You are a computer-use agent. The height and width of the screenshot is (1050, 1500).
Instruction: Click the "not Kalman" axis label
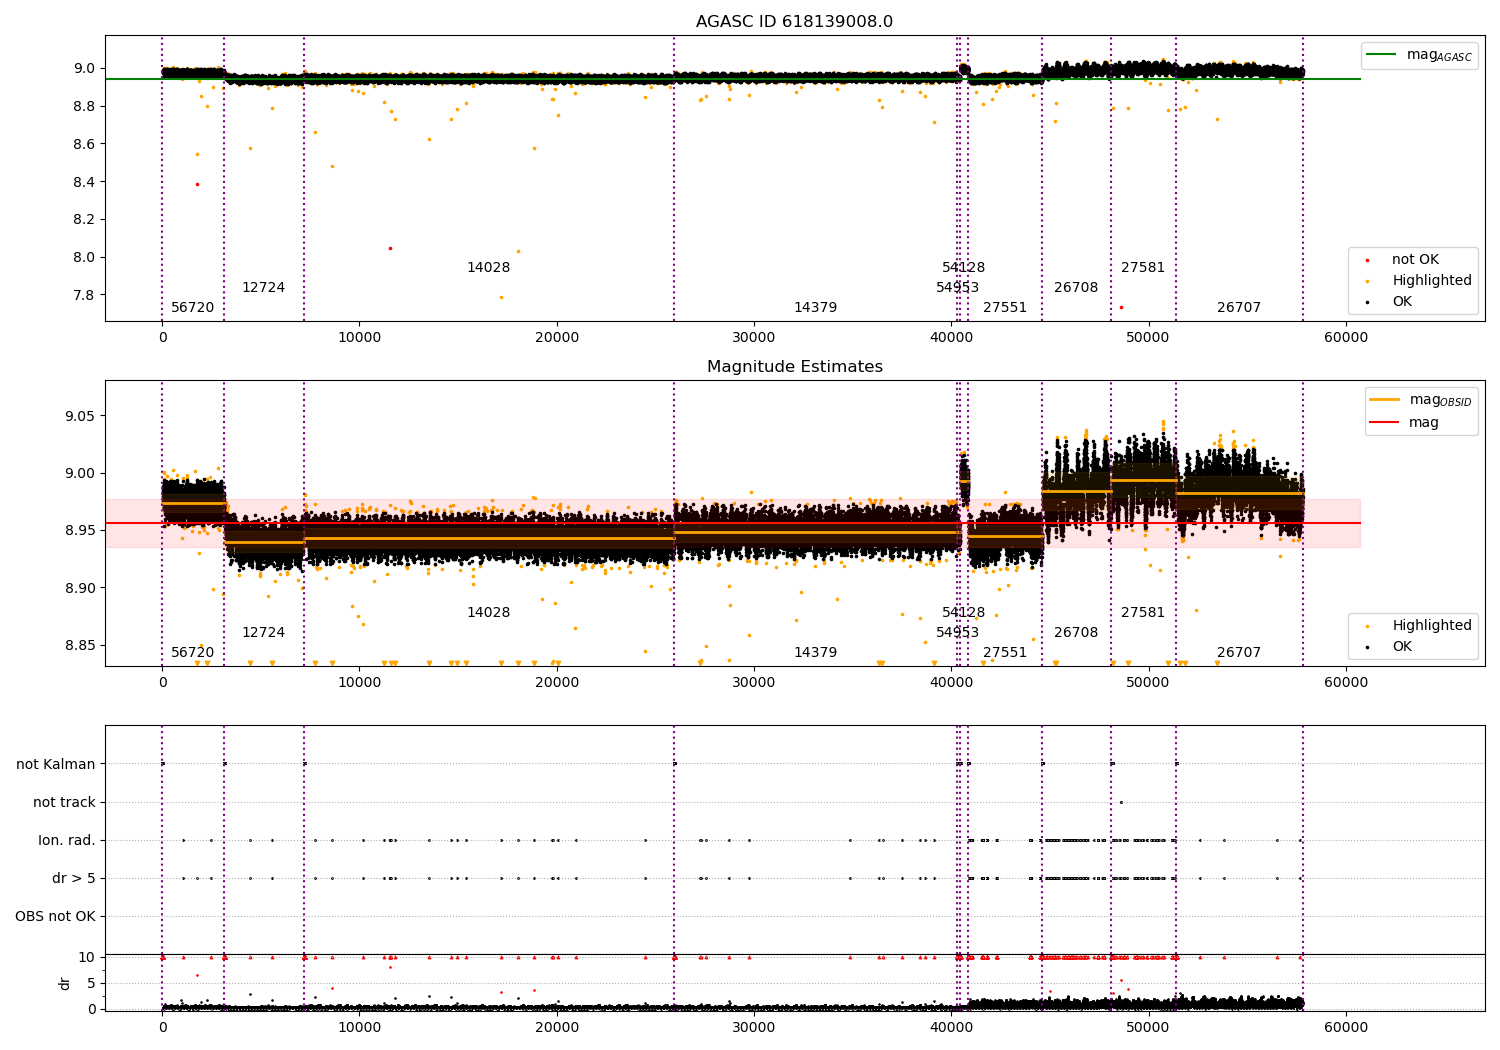click(56, 764)
